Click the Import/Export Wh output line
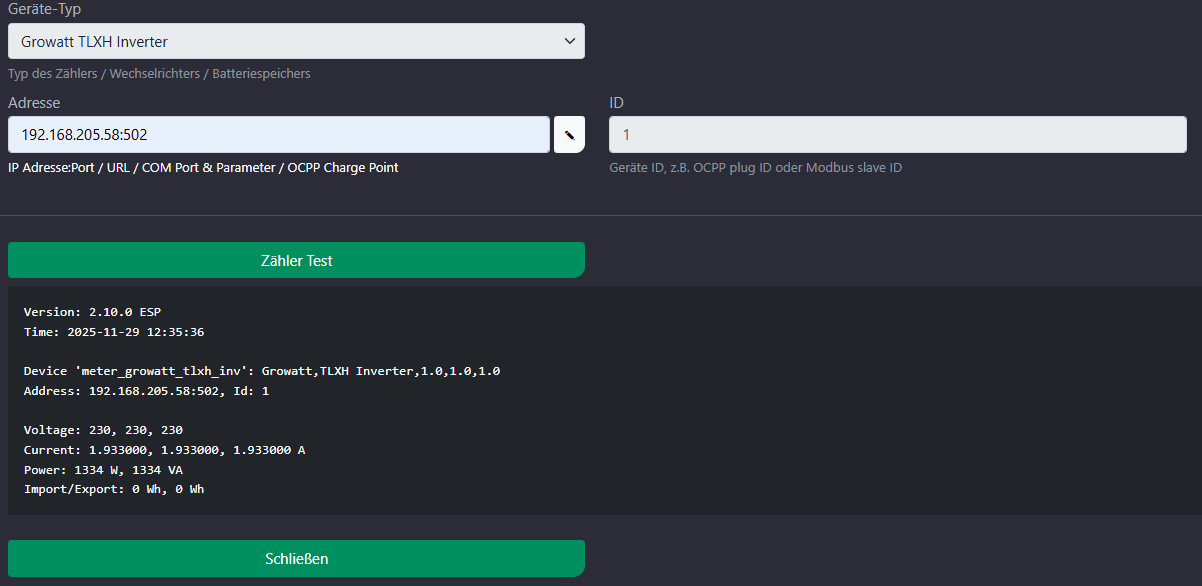Viewport: 1202px width, 586px height. click(x=114, y=489)
